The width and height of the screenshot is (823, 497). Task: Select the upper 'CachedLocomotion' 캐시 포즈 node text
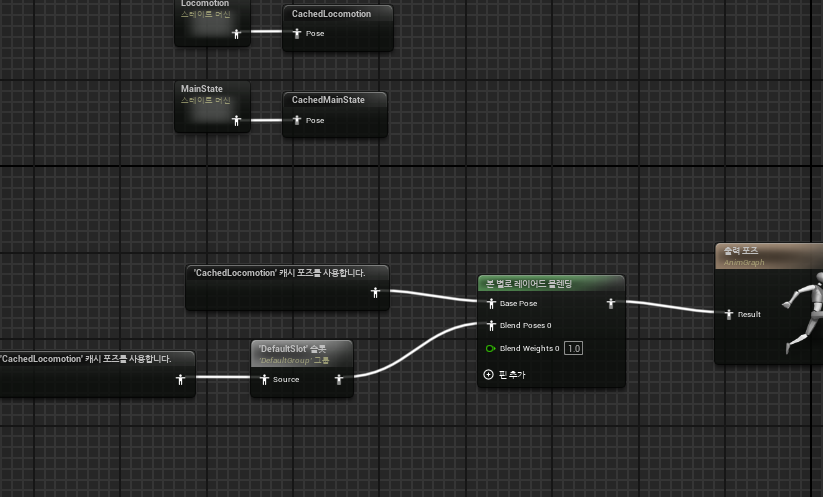(x=279, y=273)
